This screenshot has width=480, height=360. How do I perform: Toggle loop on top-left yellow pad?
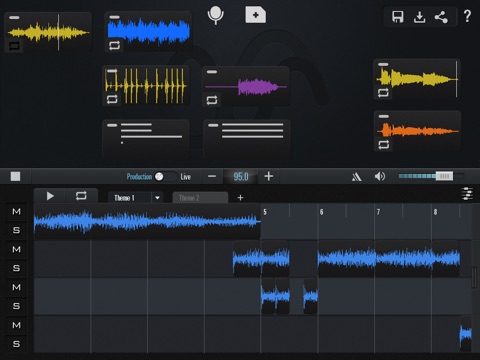(14, 45)
